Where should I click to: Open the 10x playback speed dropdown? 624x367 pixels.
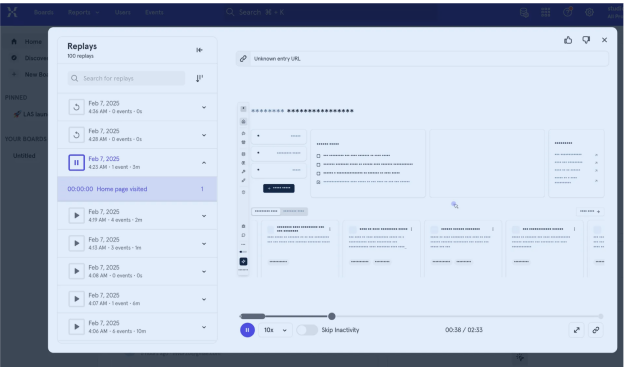(275, 330)
